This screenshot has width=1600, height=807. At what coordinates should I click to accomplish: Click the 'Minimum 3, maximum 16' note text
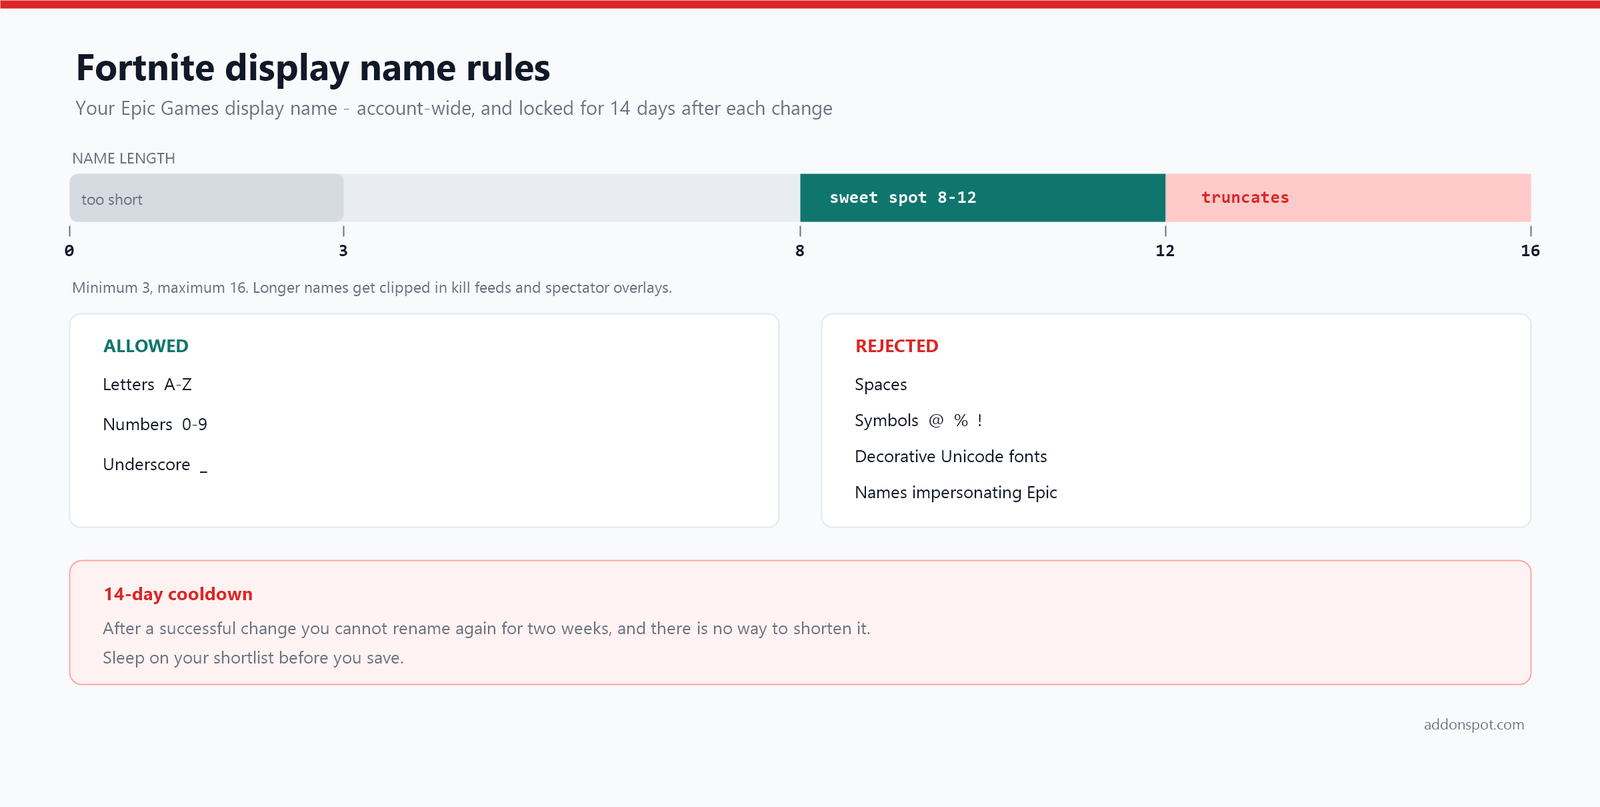(x=372, y=288)
